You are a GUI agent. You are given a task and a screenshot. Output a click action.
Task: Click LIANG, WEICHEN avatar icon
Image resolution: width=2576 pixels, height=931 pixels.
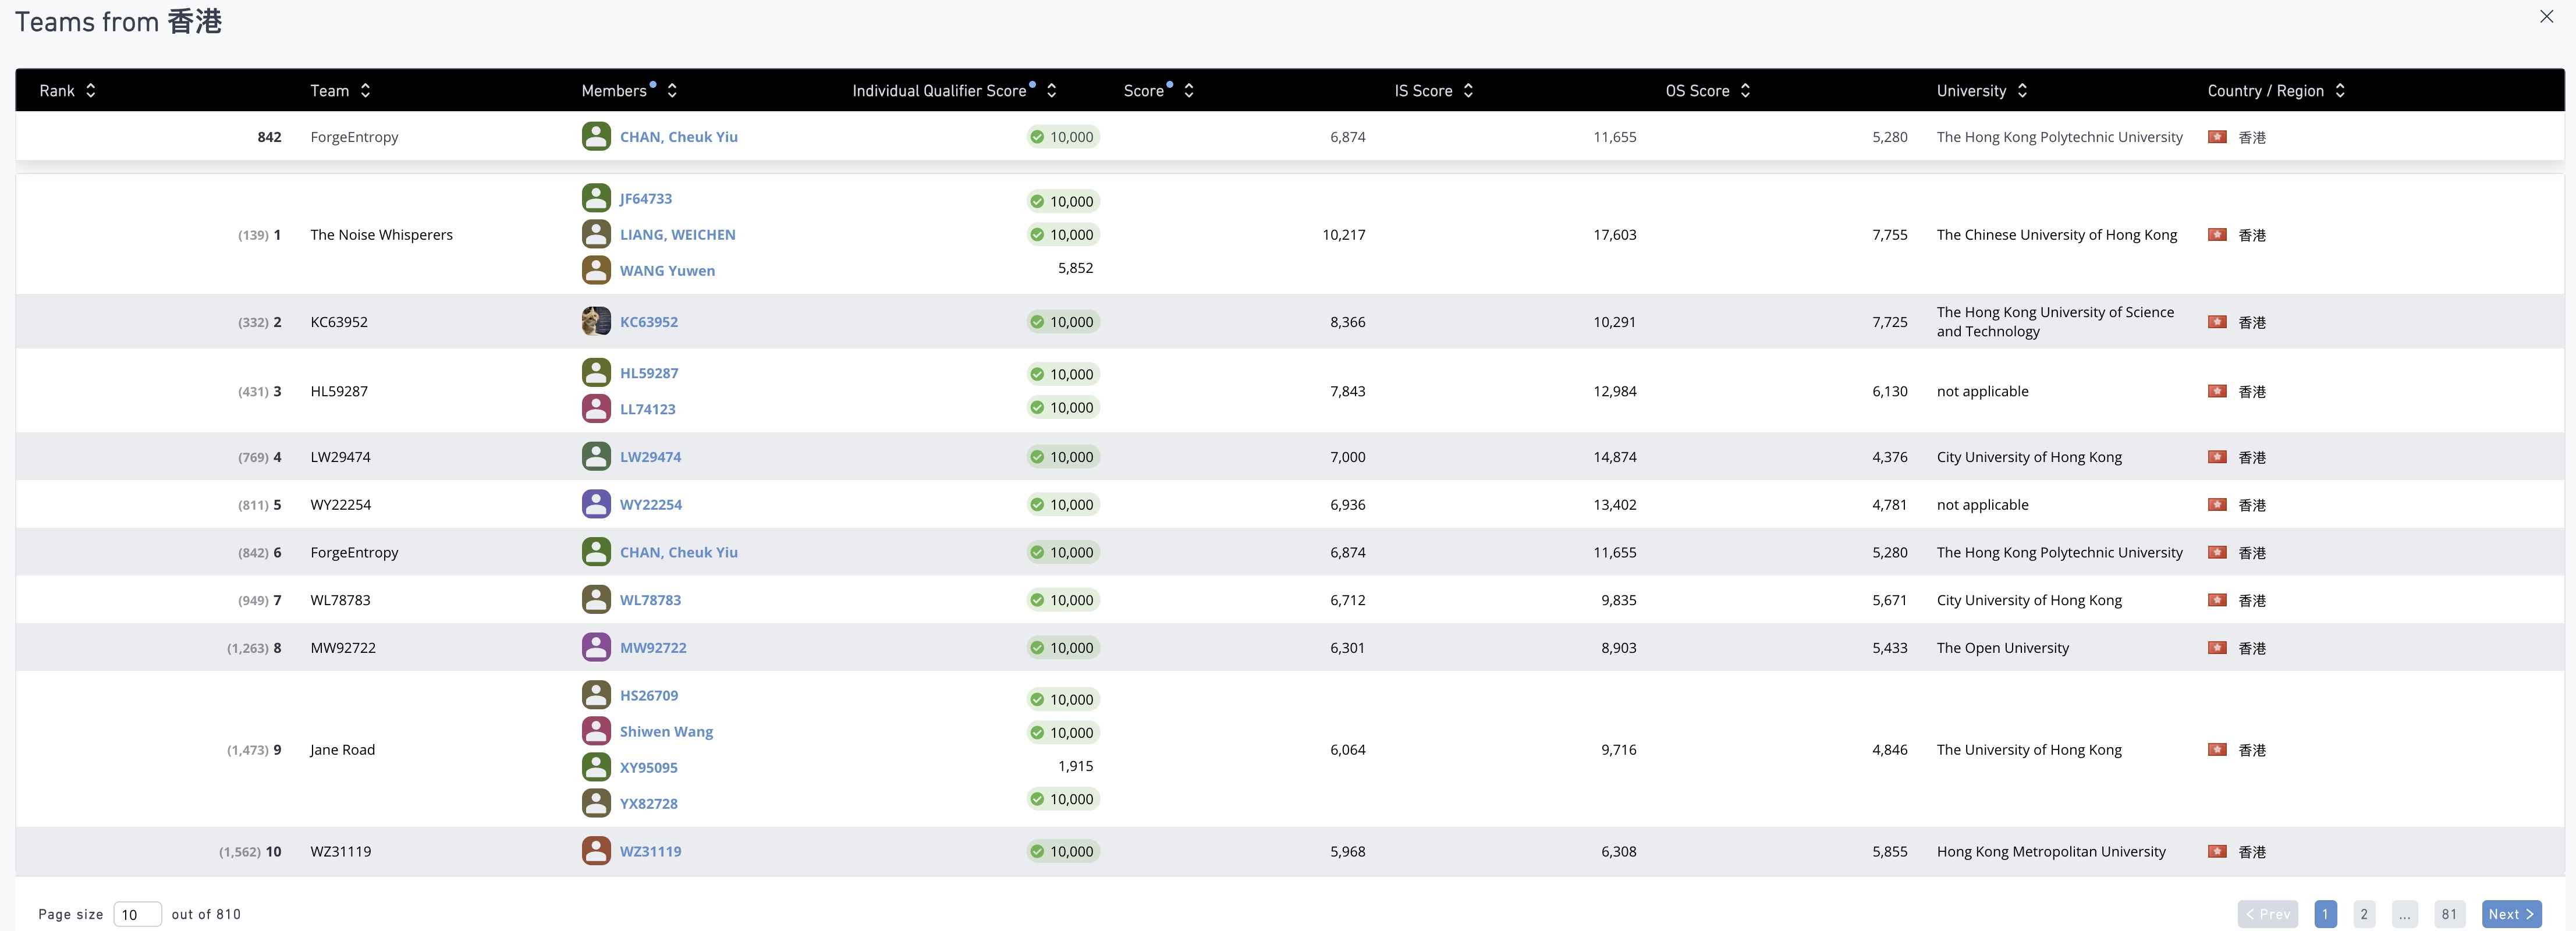(x=596, y=233)
